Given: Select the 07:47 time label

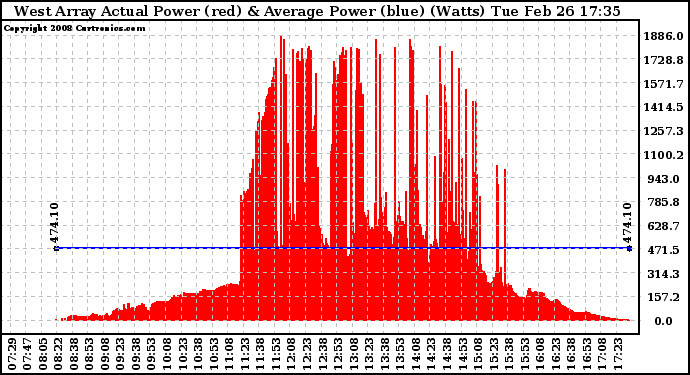Looking at the screenshot, I should click(28, 354).
